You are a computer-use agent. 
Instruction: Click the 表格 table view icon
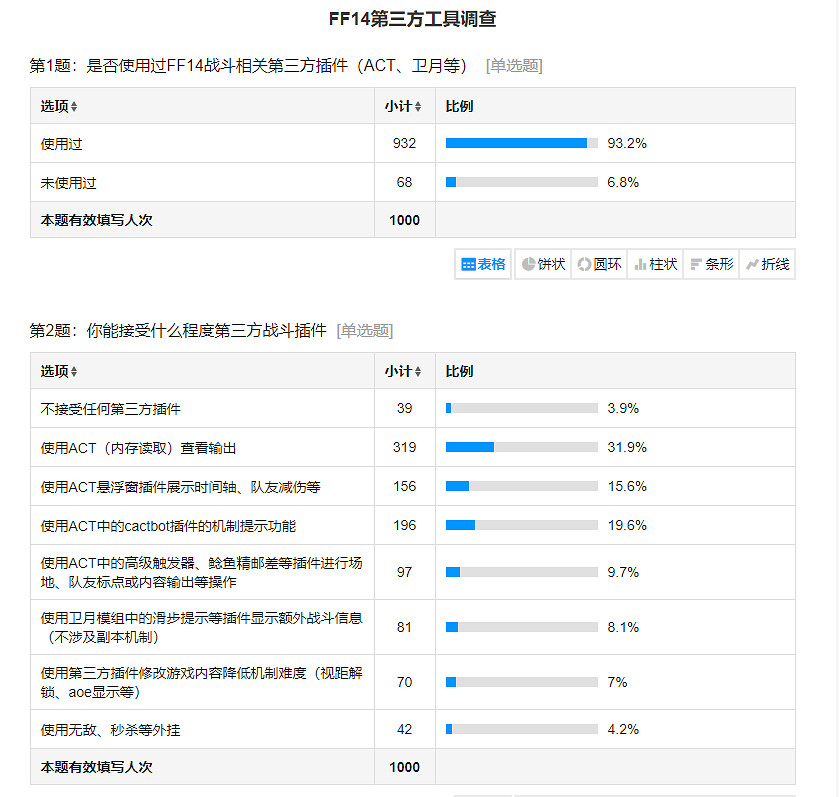pyautogui.click(x=483, y=264)
